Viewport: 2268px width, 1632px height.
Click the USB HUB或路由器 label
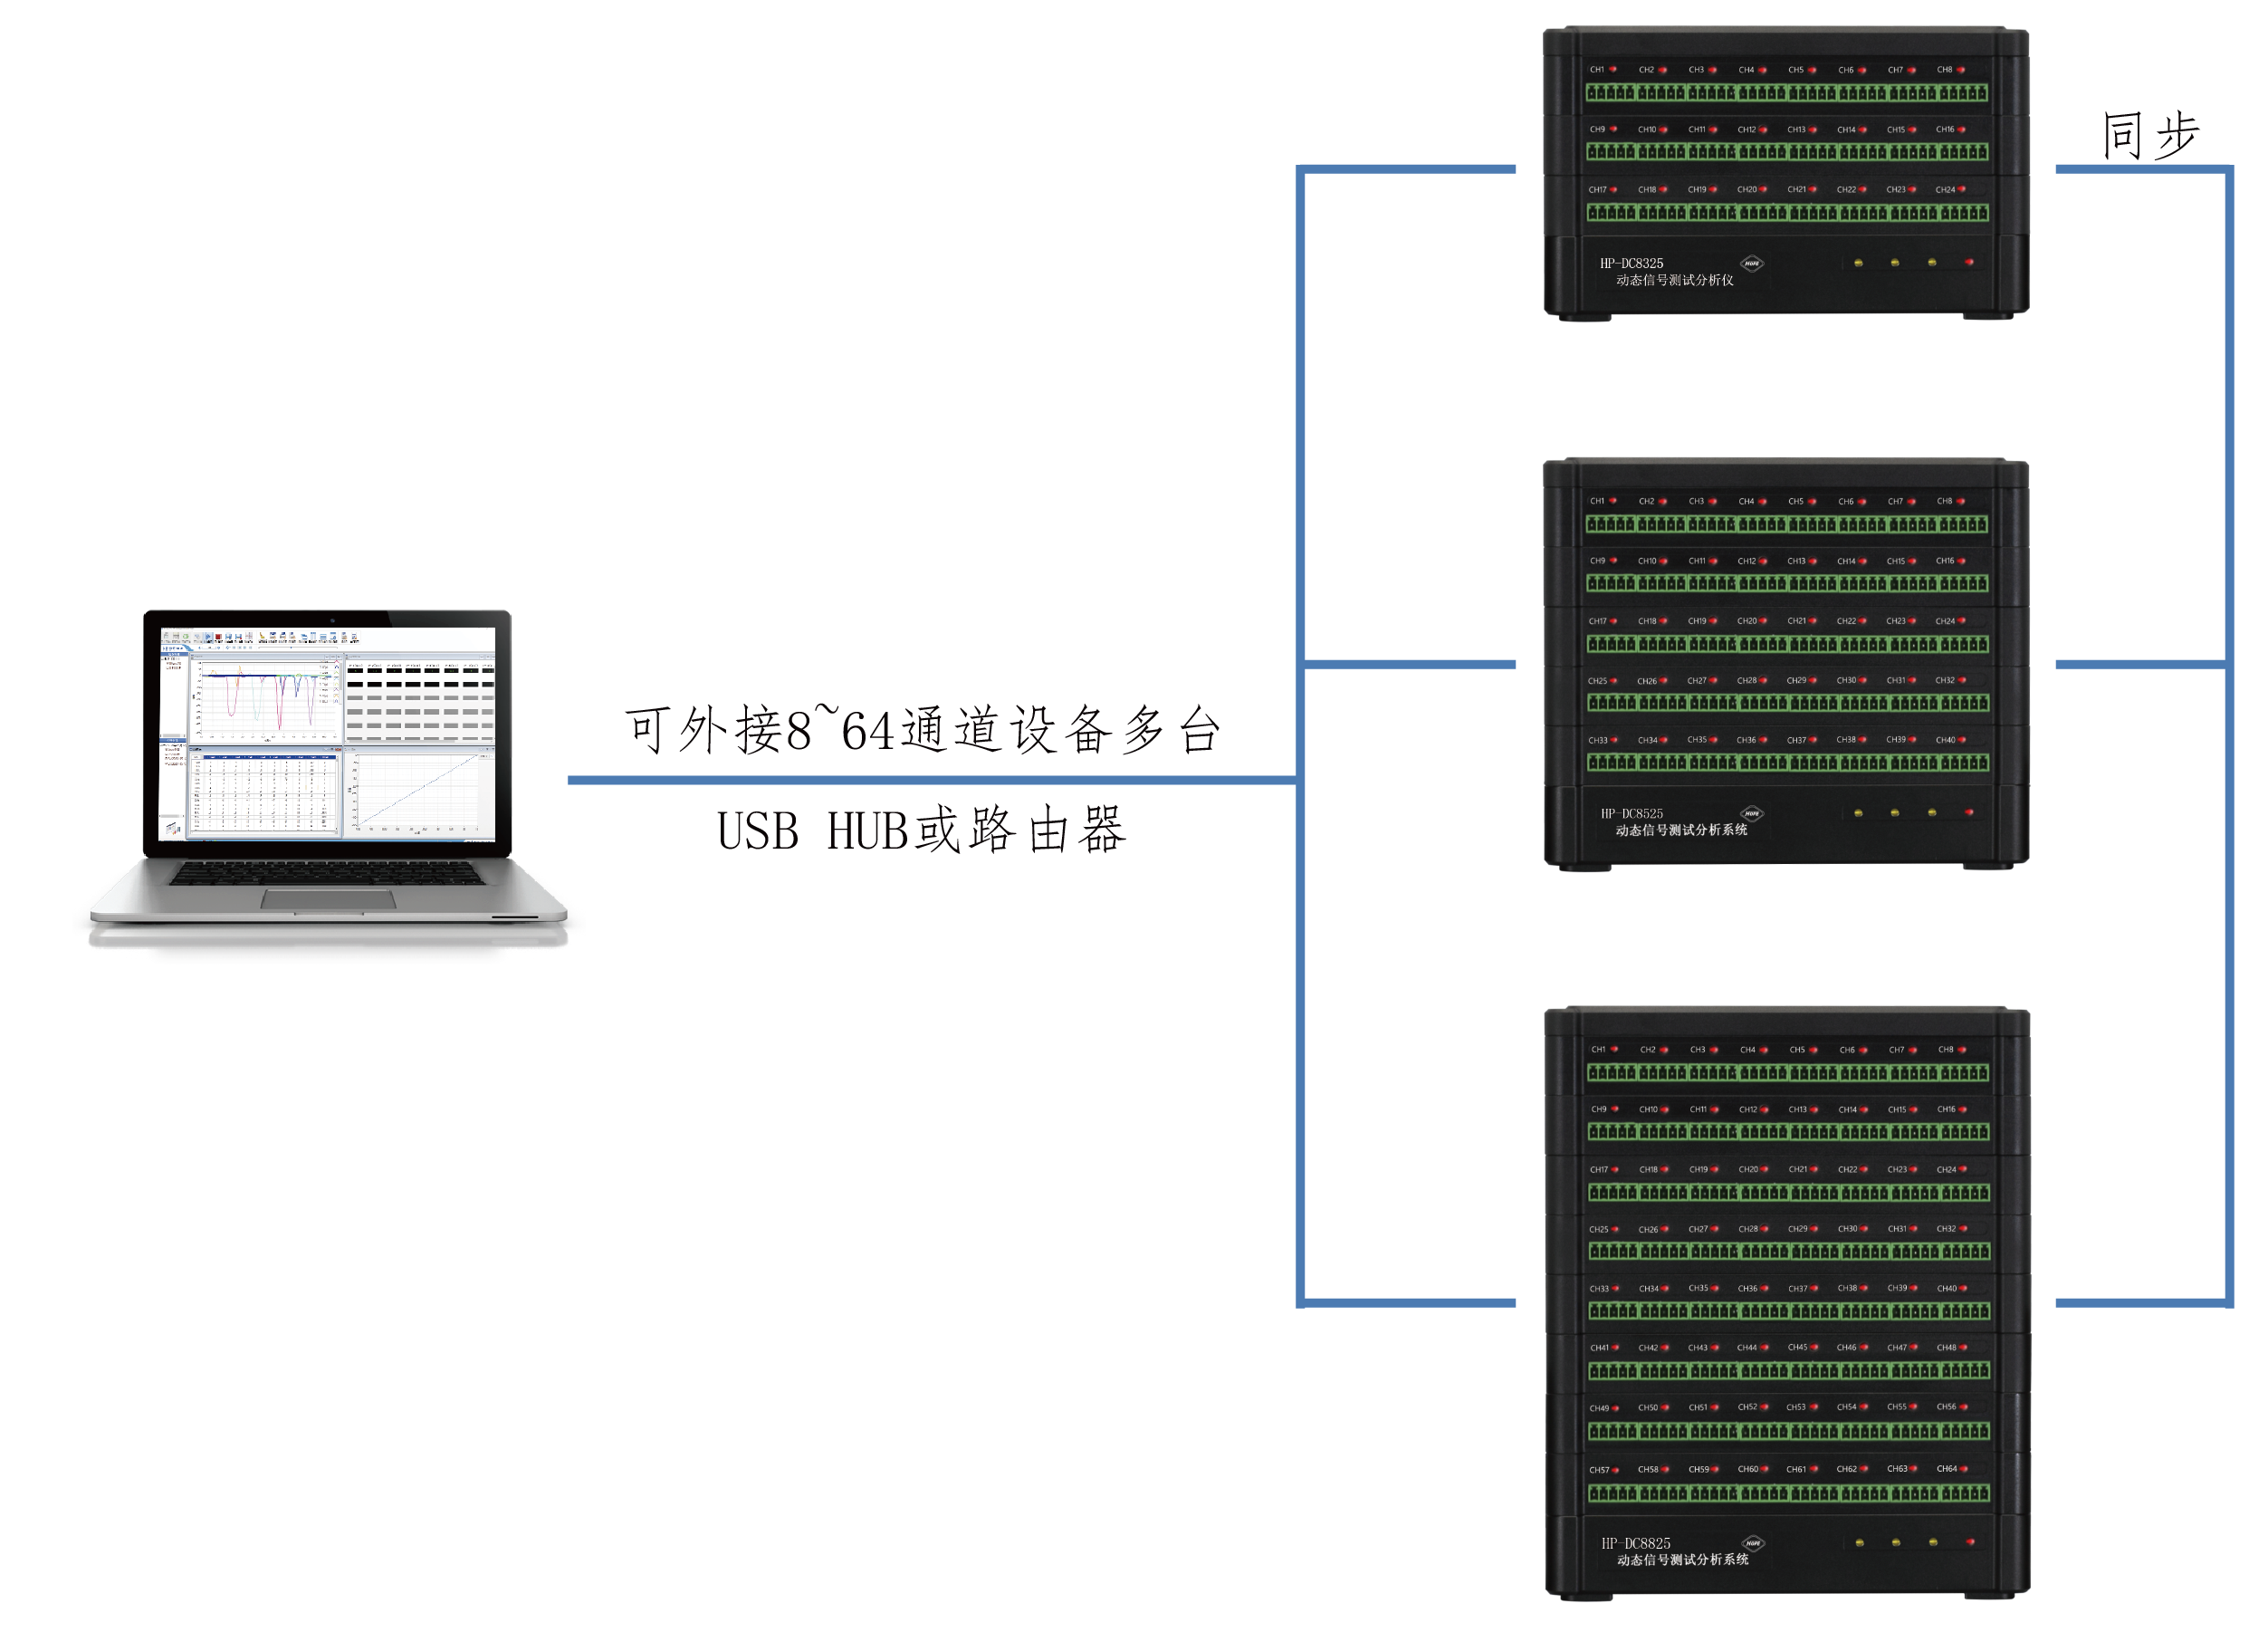921,831
